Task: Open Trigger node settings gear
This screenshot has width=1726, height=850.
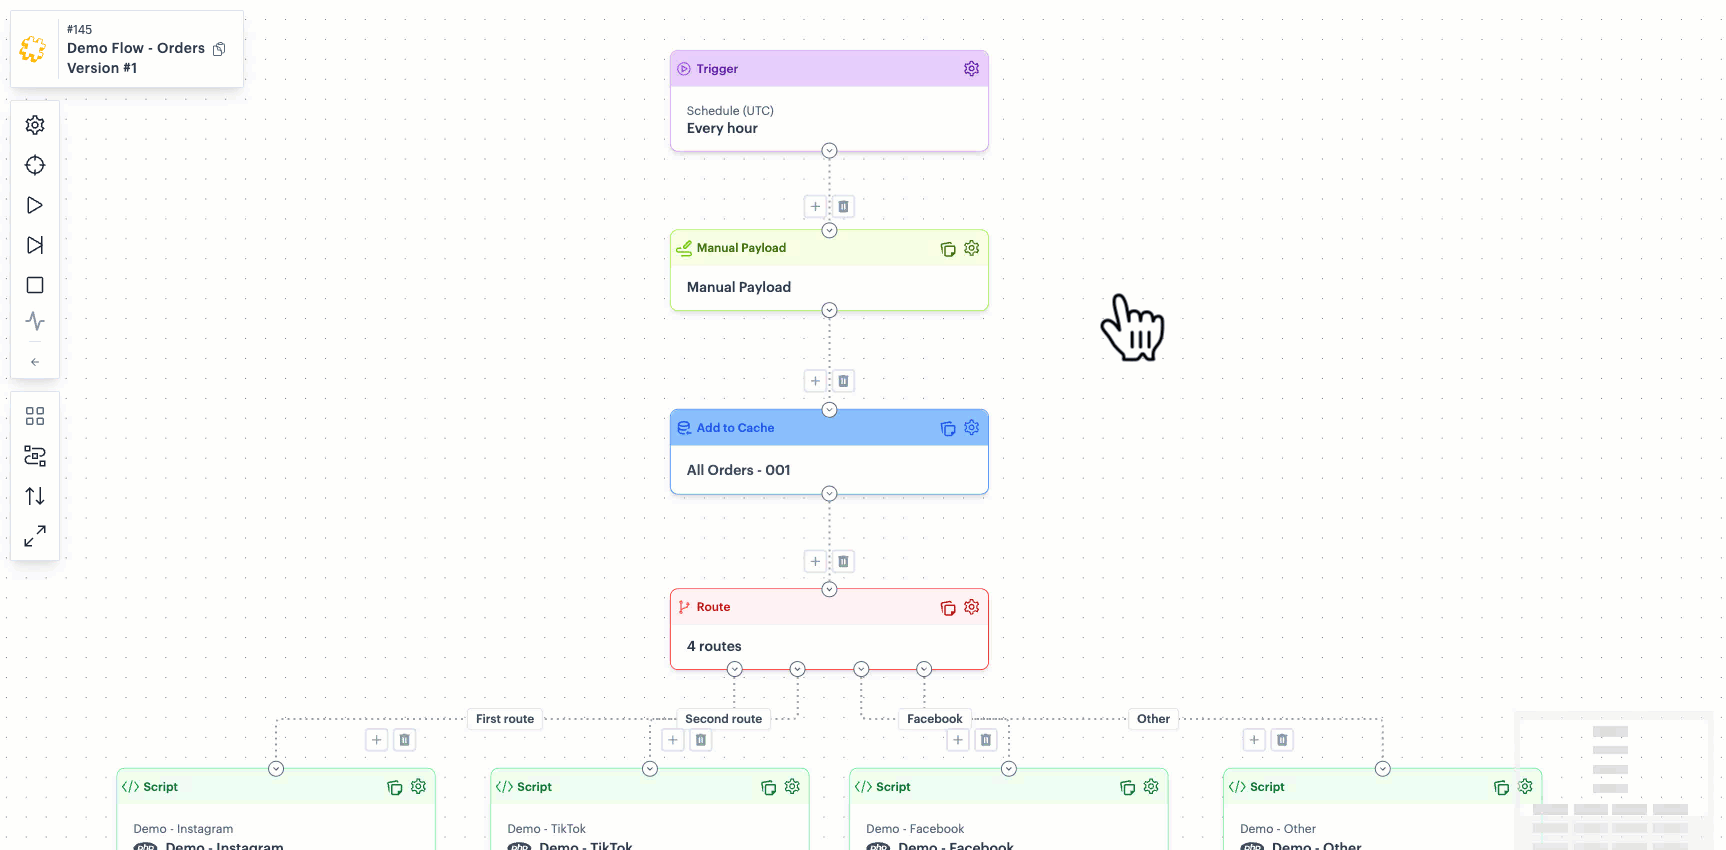Action: coord(971,69)
